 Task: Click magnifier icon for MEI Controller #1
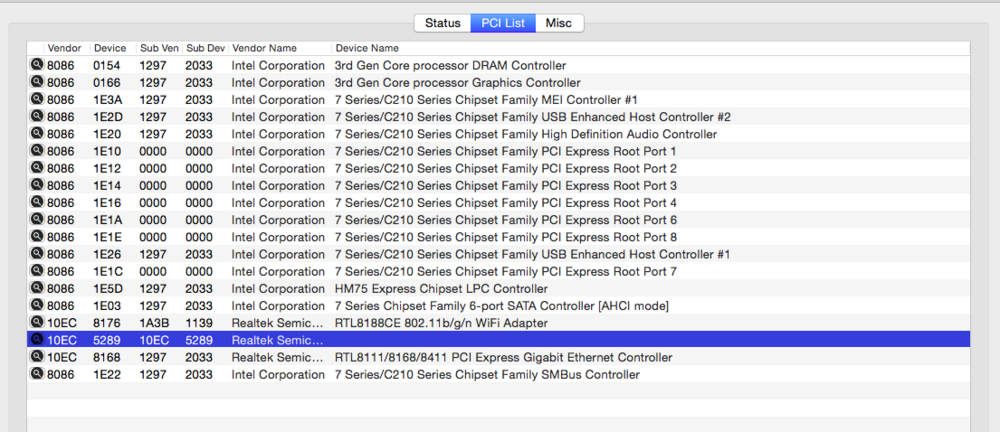(37, 99)
